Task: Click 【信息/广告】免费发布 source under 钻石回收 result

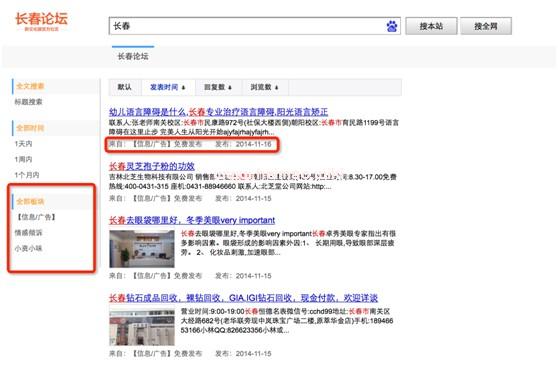Action: point(167,354)
